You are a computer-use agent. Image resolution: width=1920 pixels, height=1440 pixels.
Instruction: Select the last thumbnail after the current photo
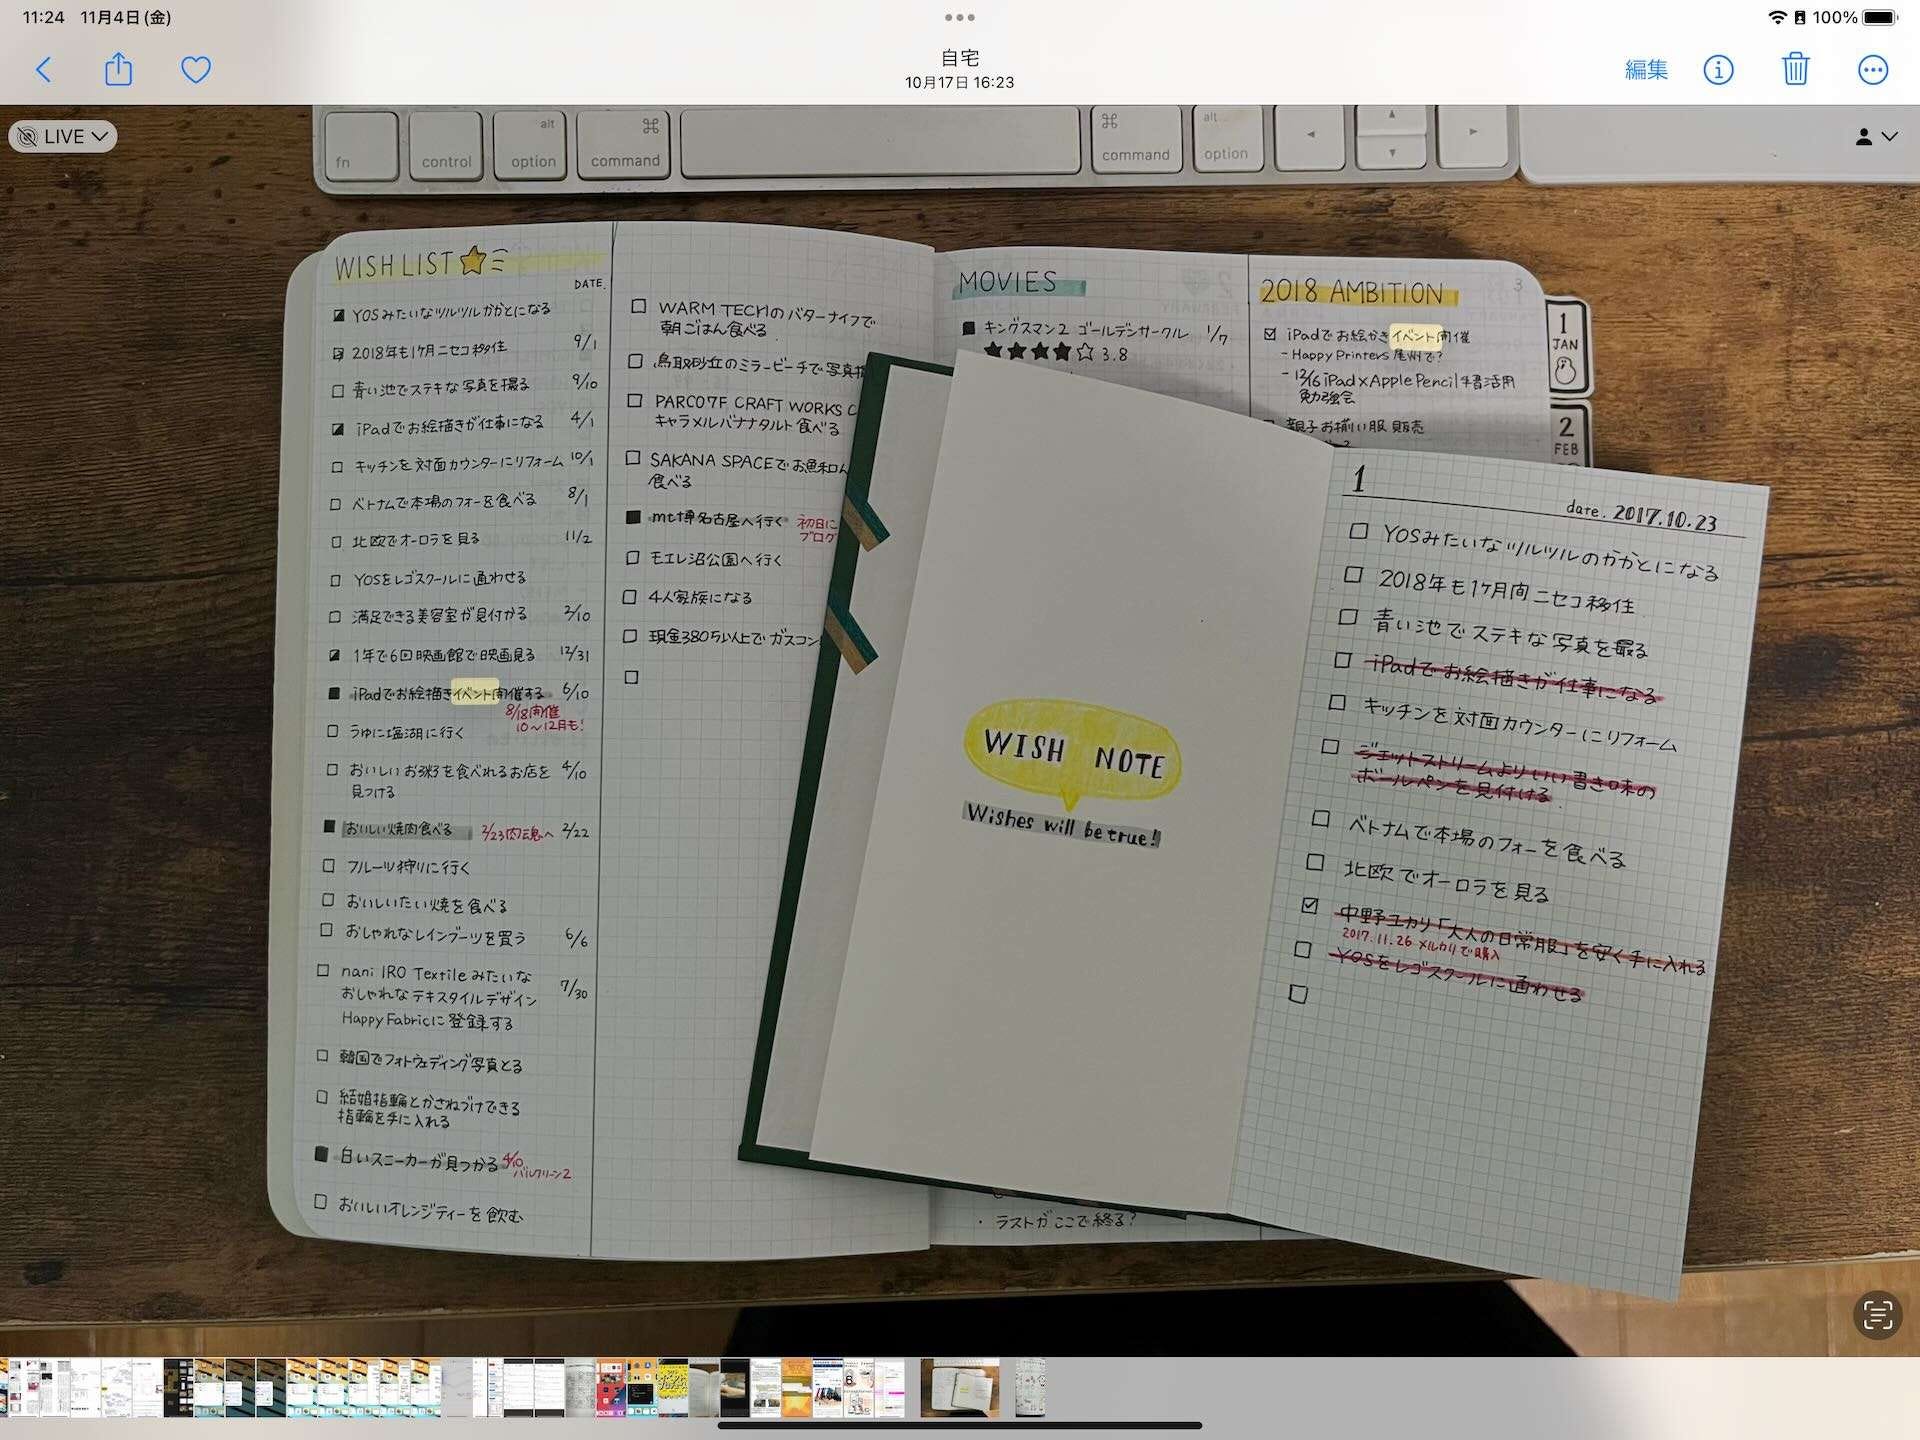1030,1387
